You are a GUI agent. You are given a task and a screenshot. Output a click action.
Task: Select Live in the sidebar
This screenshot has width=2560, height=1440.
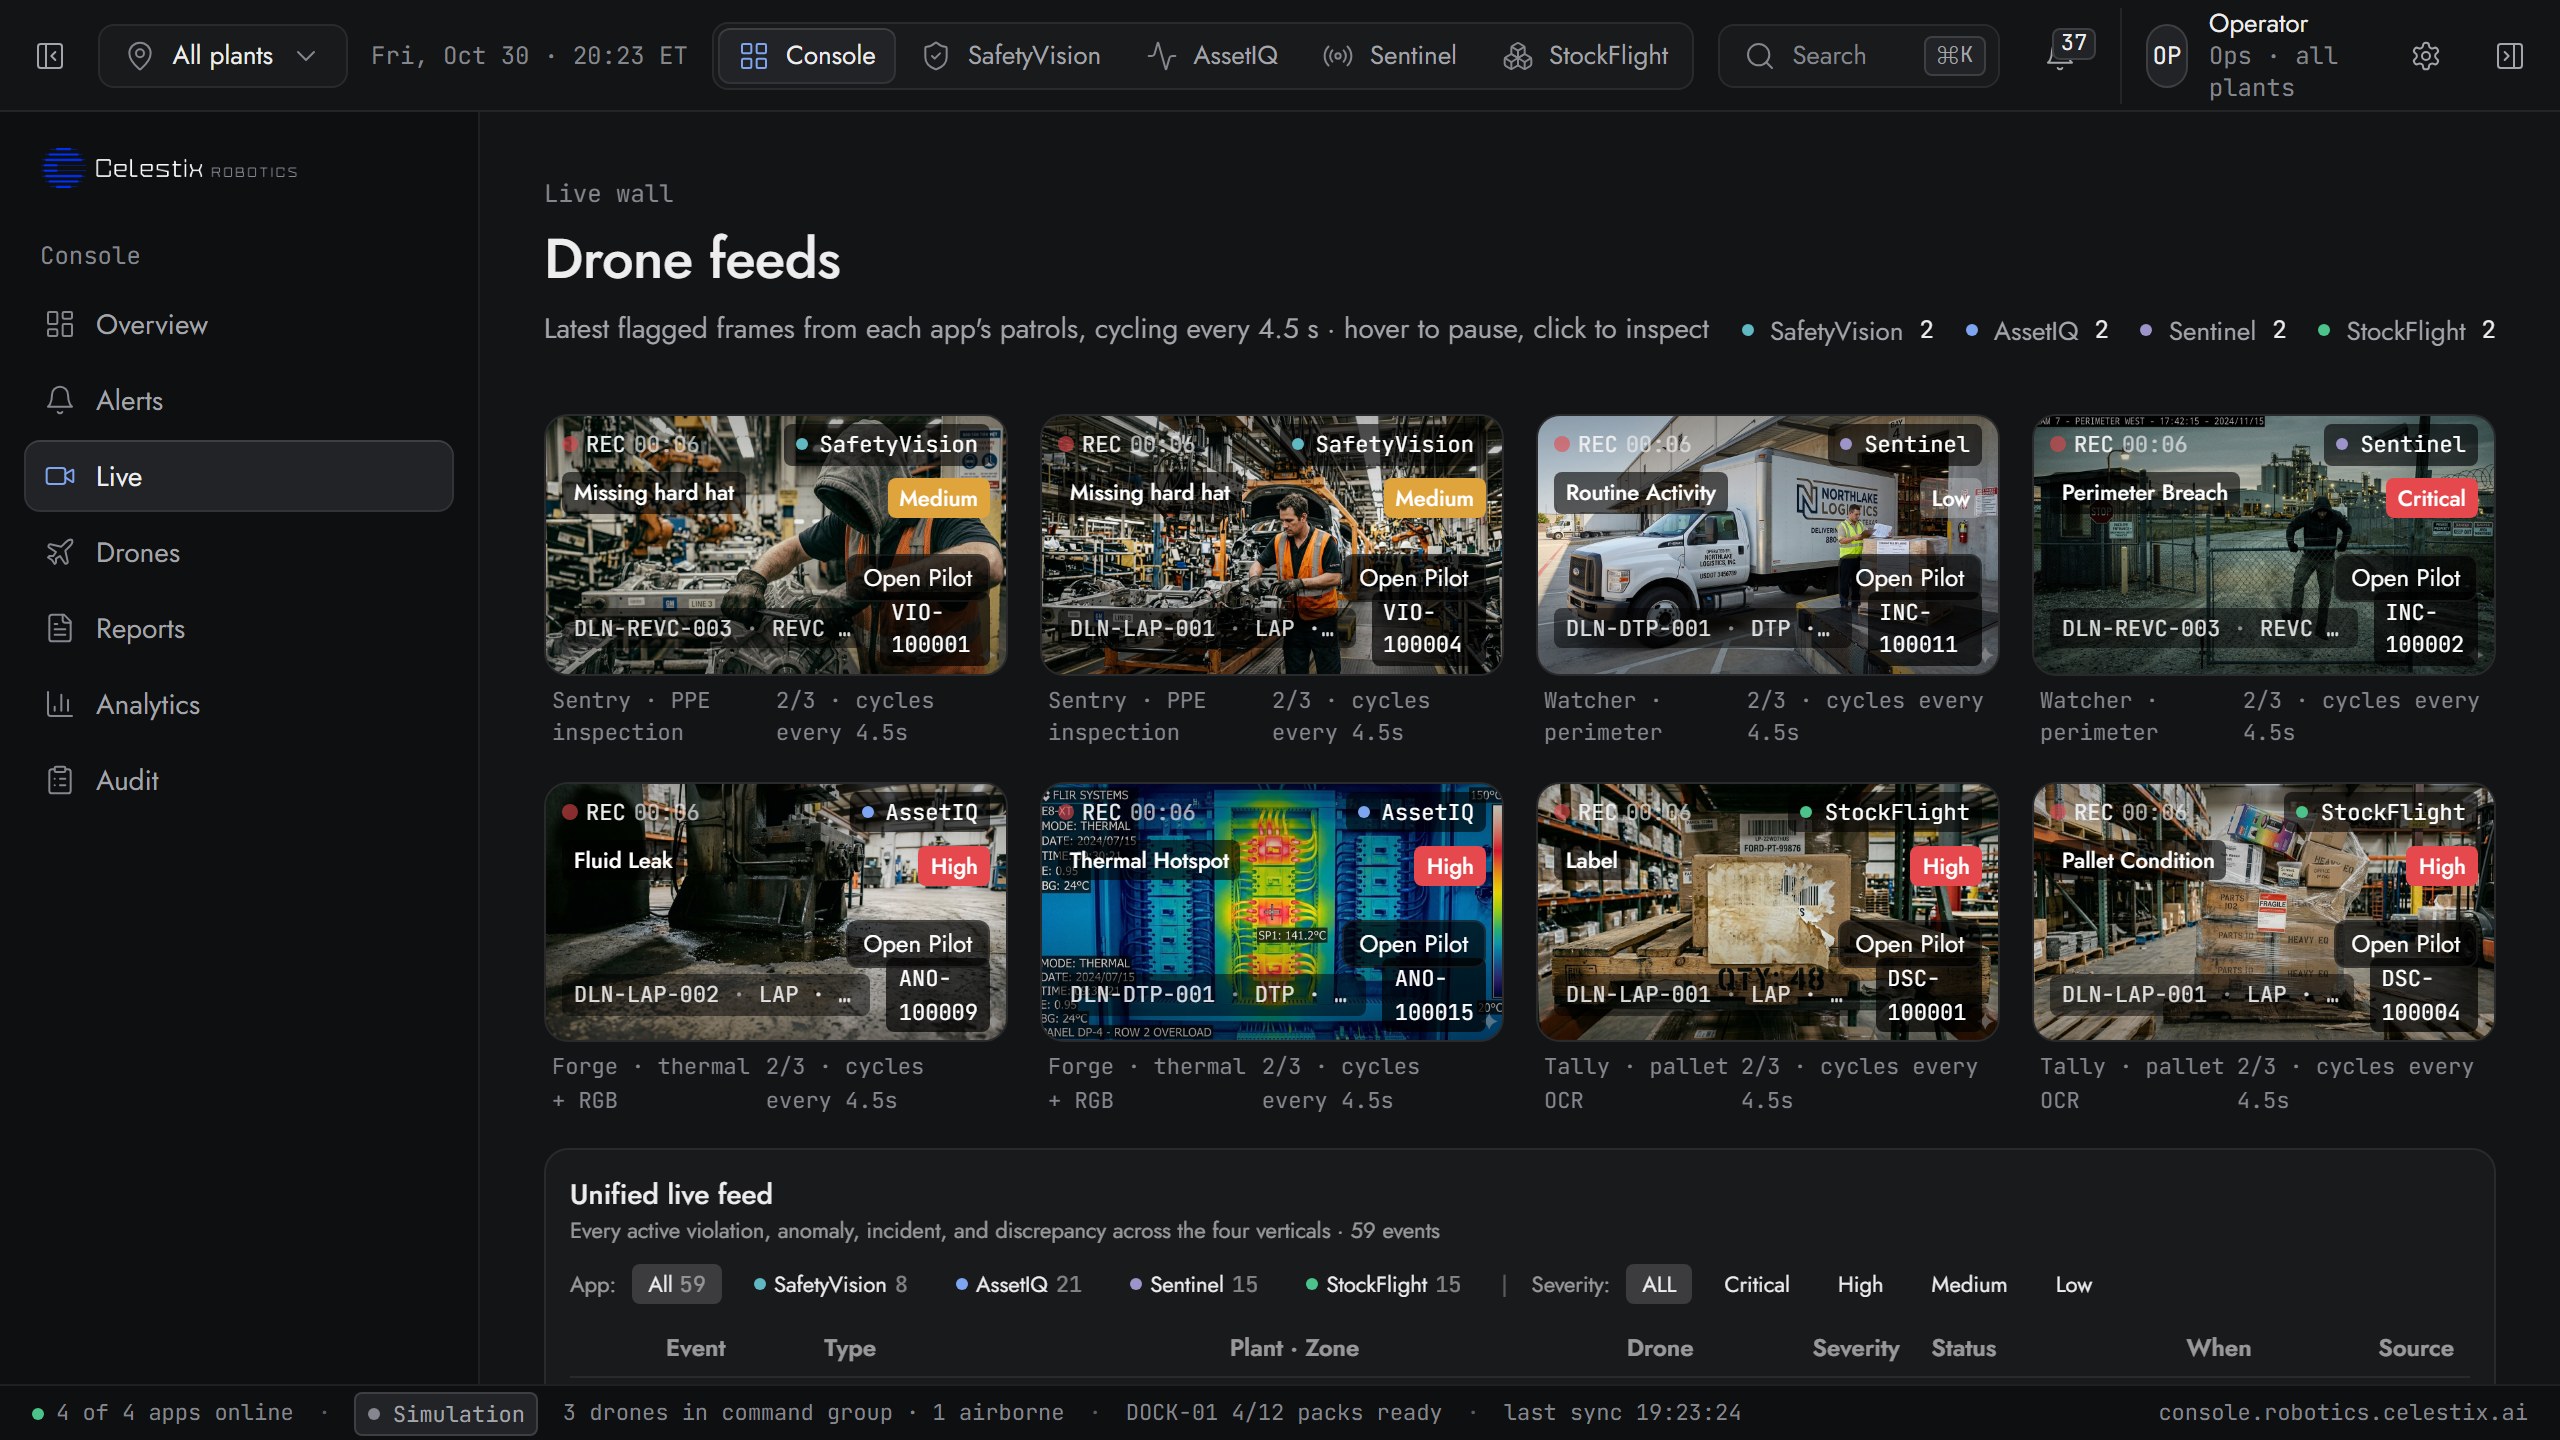point(239,476)
